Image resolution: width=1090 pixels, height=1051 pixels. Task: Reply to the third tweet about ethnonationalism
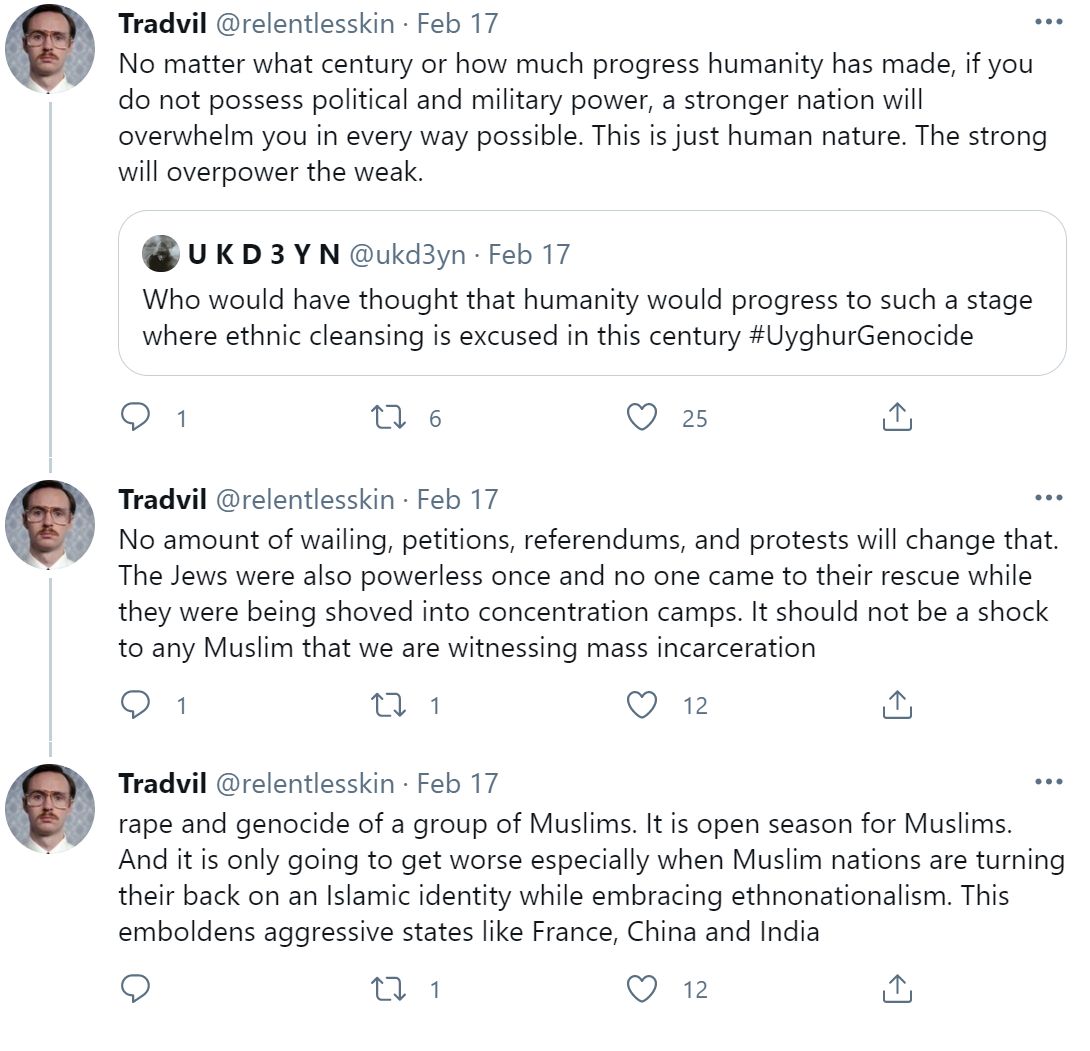tap(135, 989)
